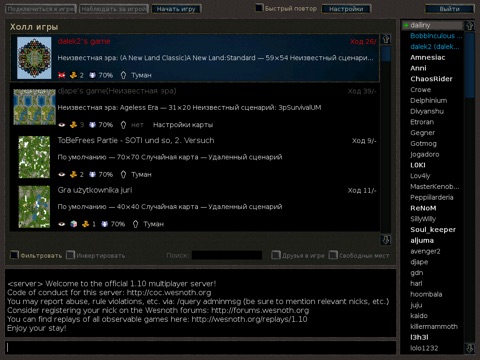Screen dimensions: 480x360
Task: Click observer eye icon in djape's game
Action: tap(62, 125)
